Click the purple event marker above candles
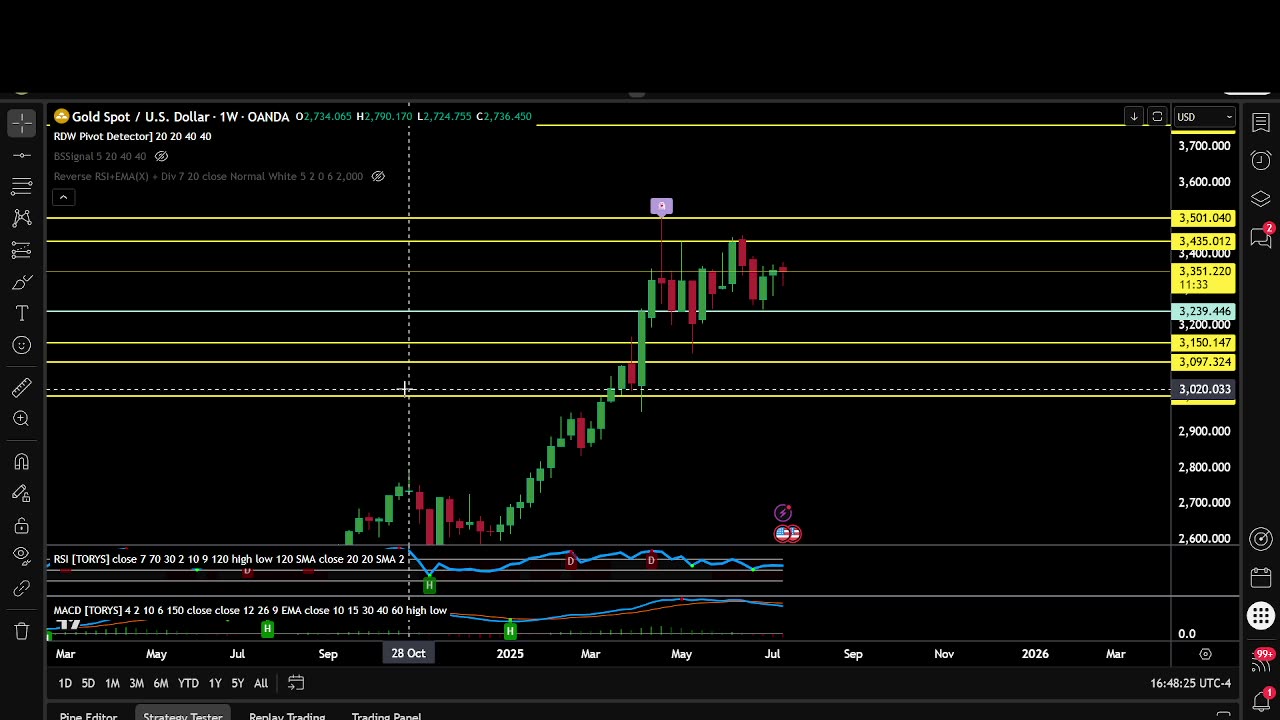This screenshot has height=720, width=1280. click(661, 206)
